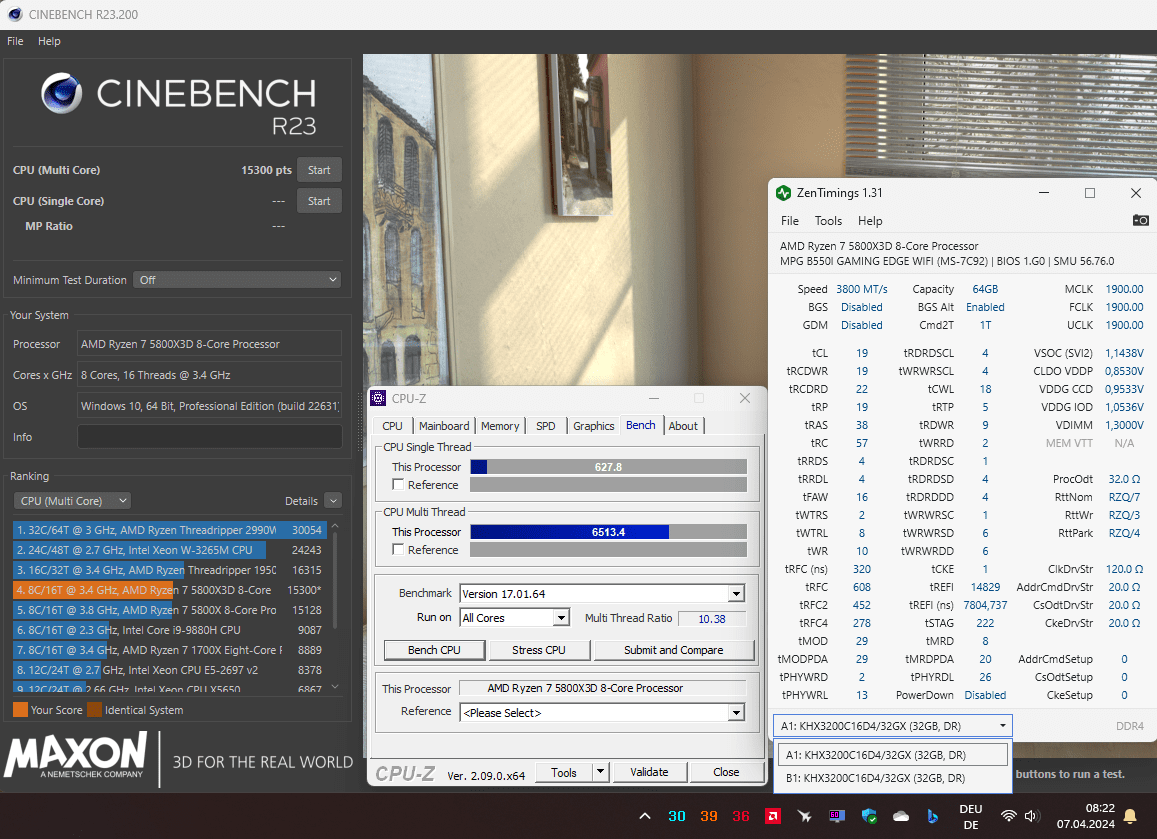
Task: Click the orange Your Score swatch
Action: point(21,710)
